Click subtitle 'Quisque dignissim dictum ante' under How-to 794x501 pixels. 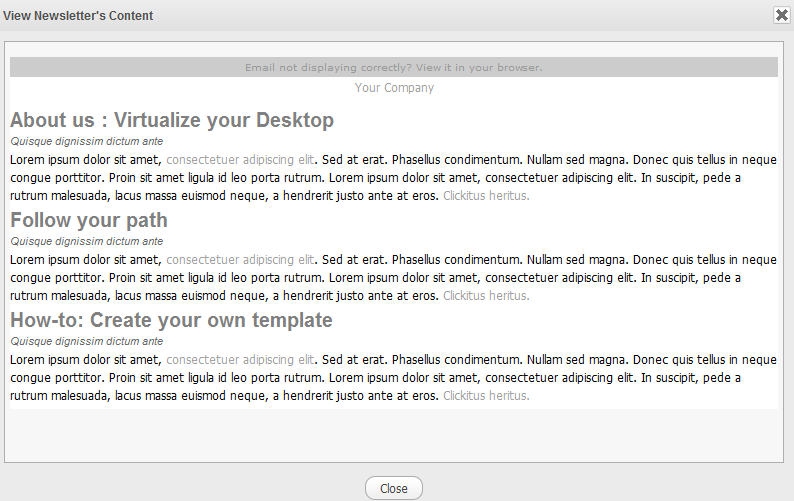point(87,341)
